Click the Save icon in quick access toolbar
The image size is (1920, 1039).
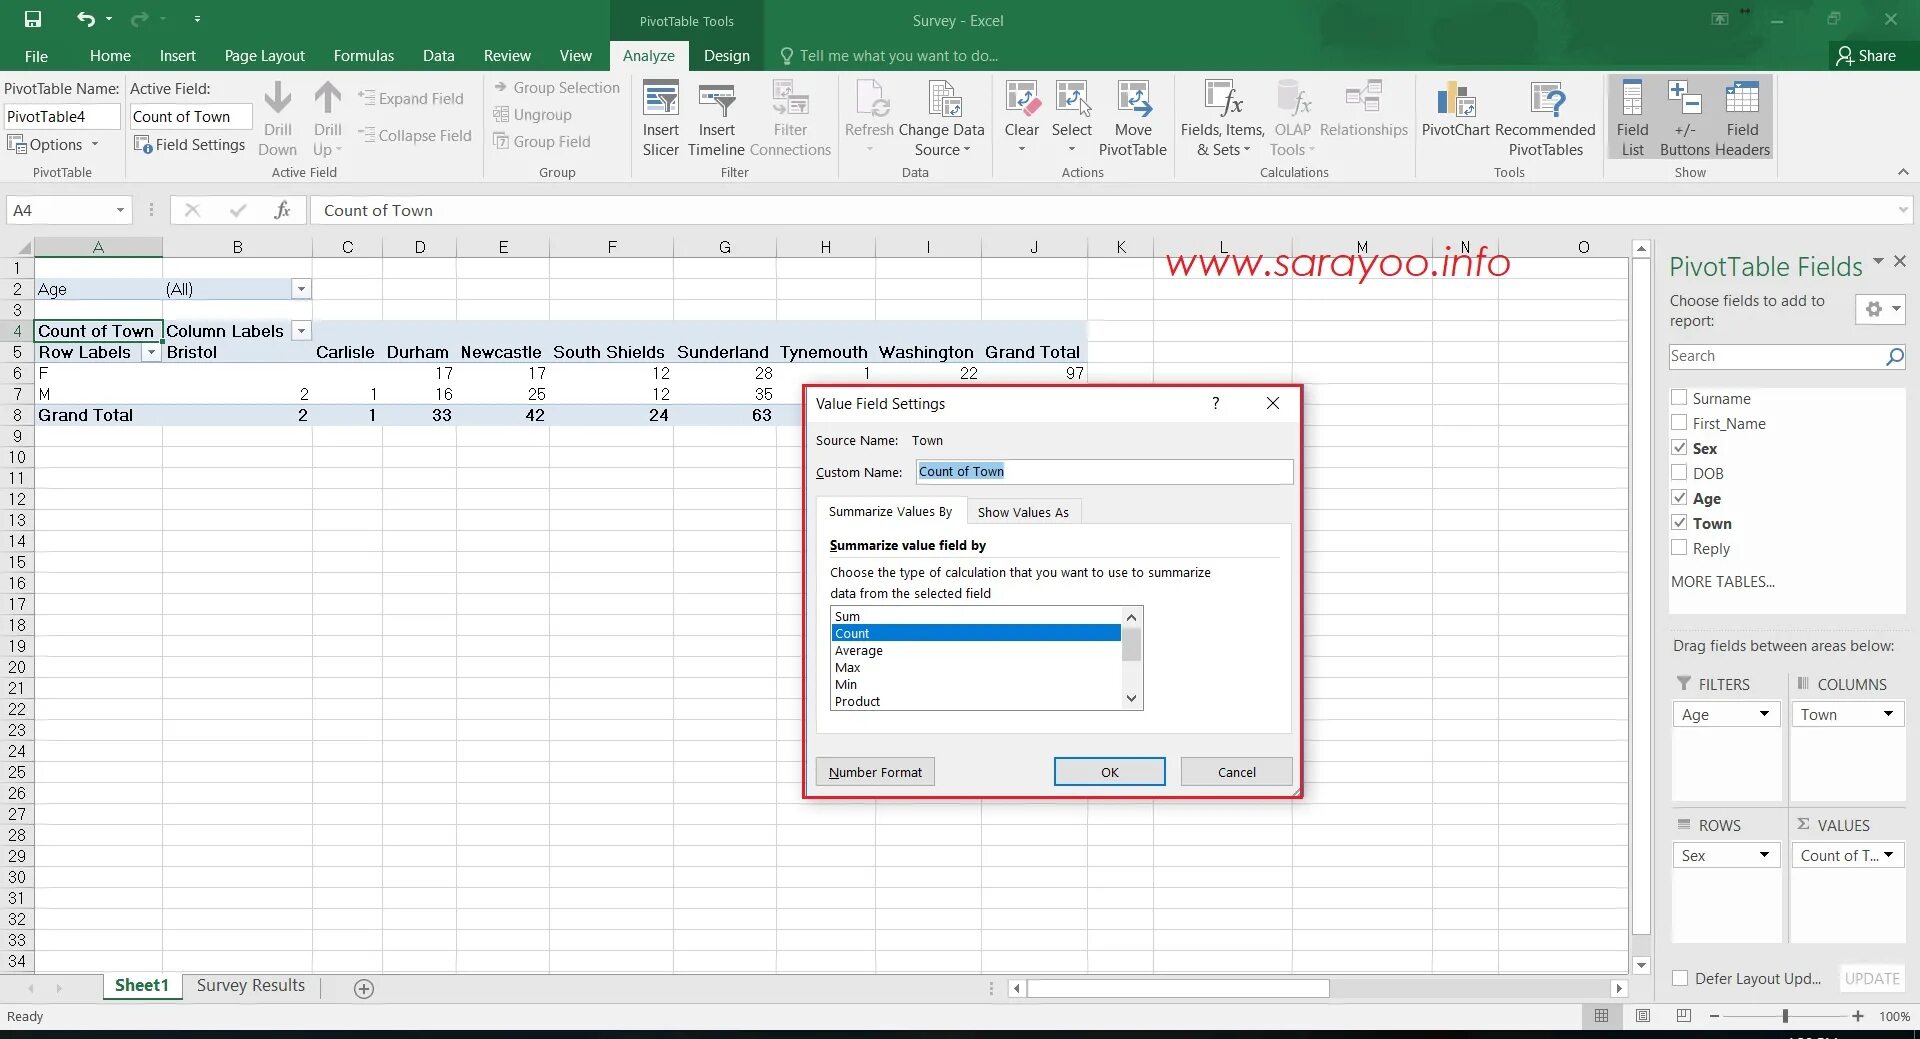tap(33, 19)
